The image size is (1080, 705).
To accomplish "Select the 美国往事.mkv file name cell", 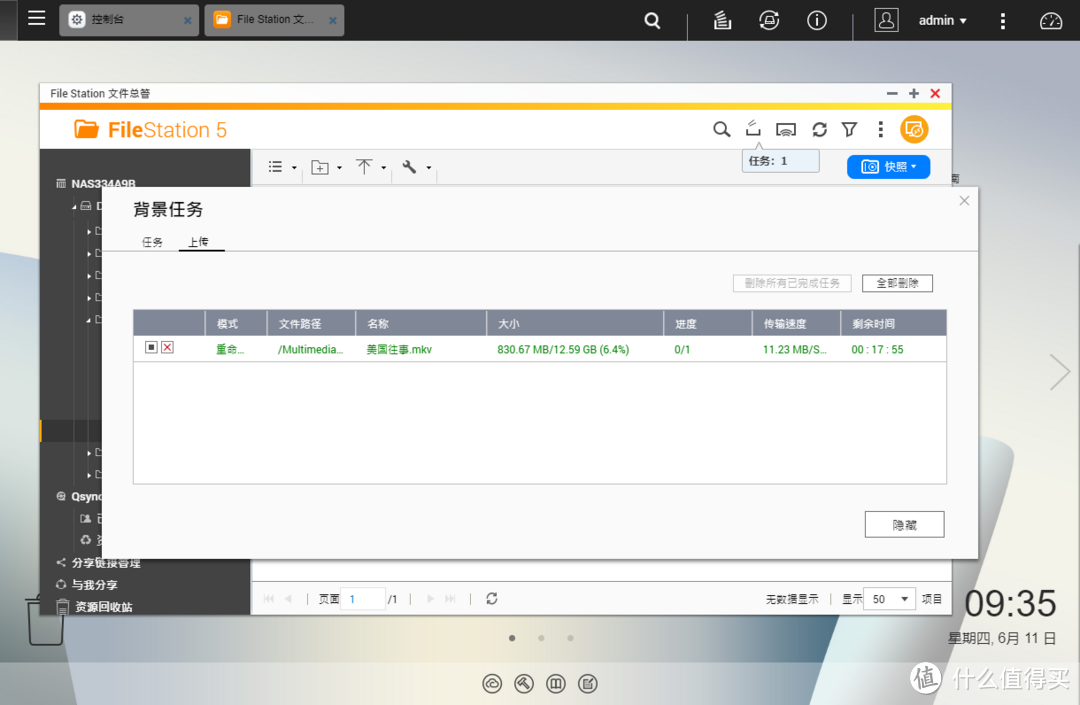I will click(399, 349).
